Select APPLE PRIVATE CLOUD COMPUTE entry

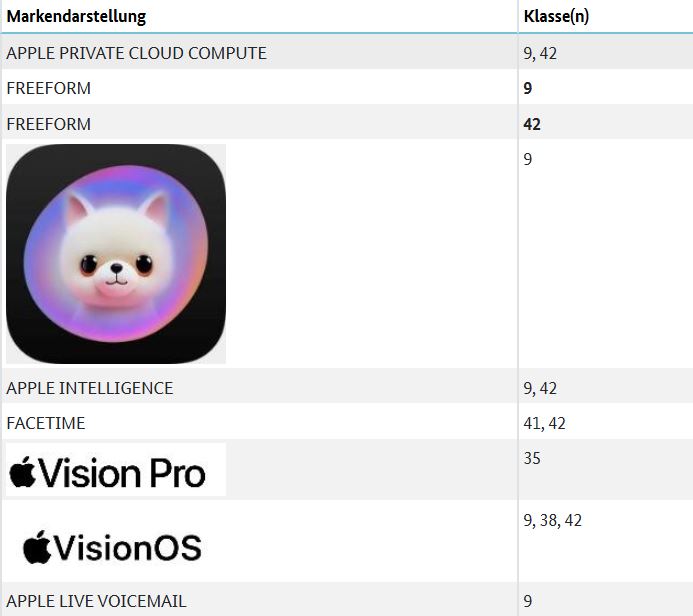(137, 53)
